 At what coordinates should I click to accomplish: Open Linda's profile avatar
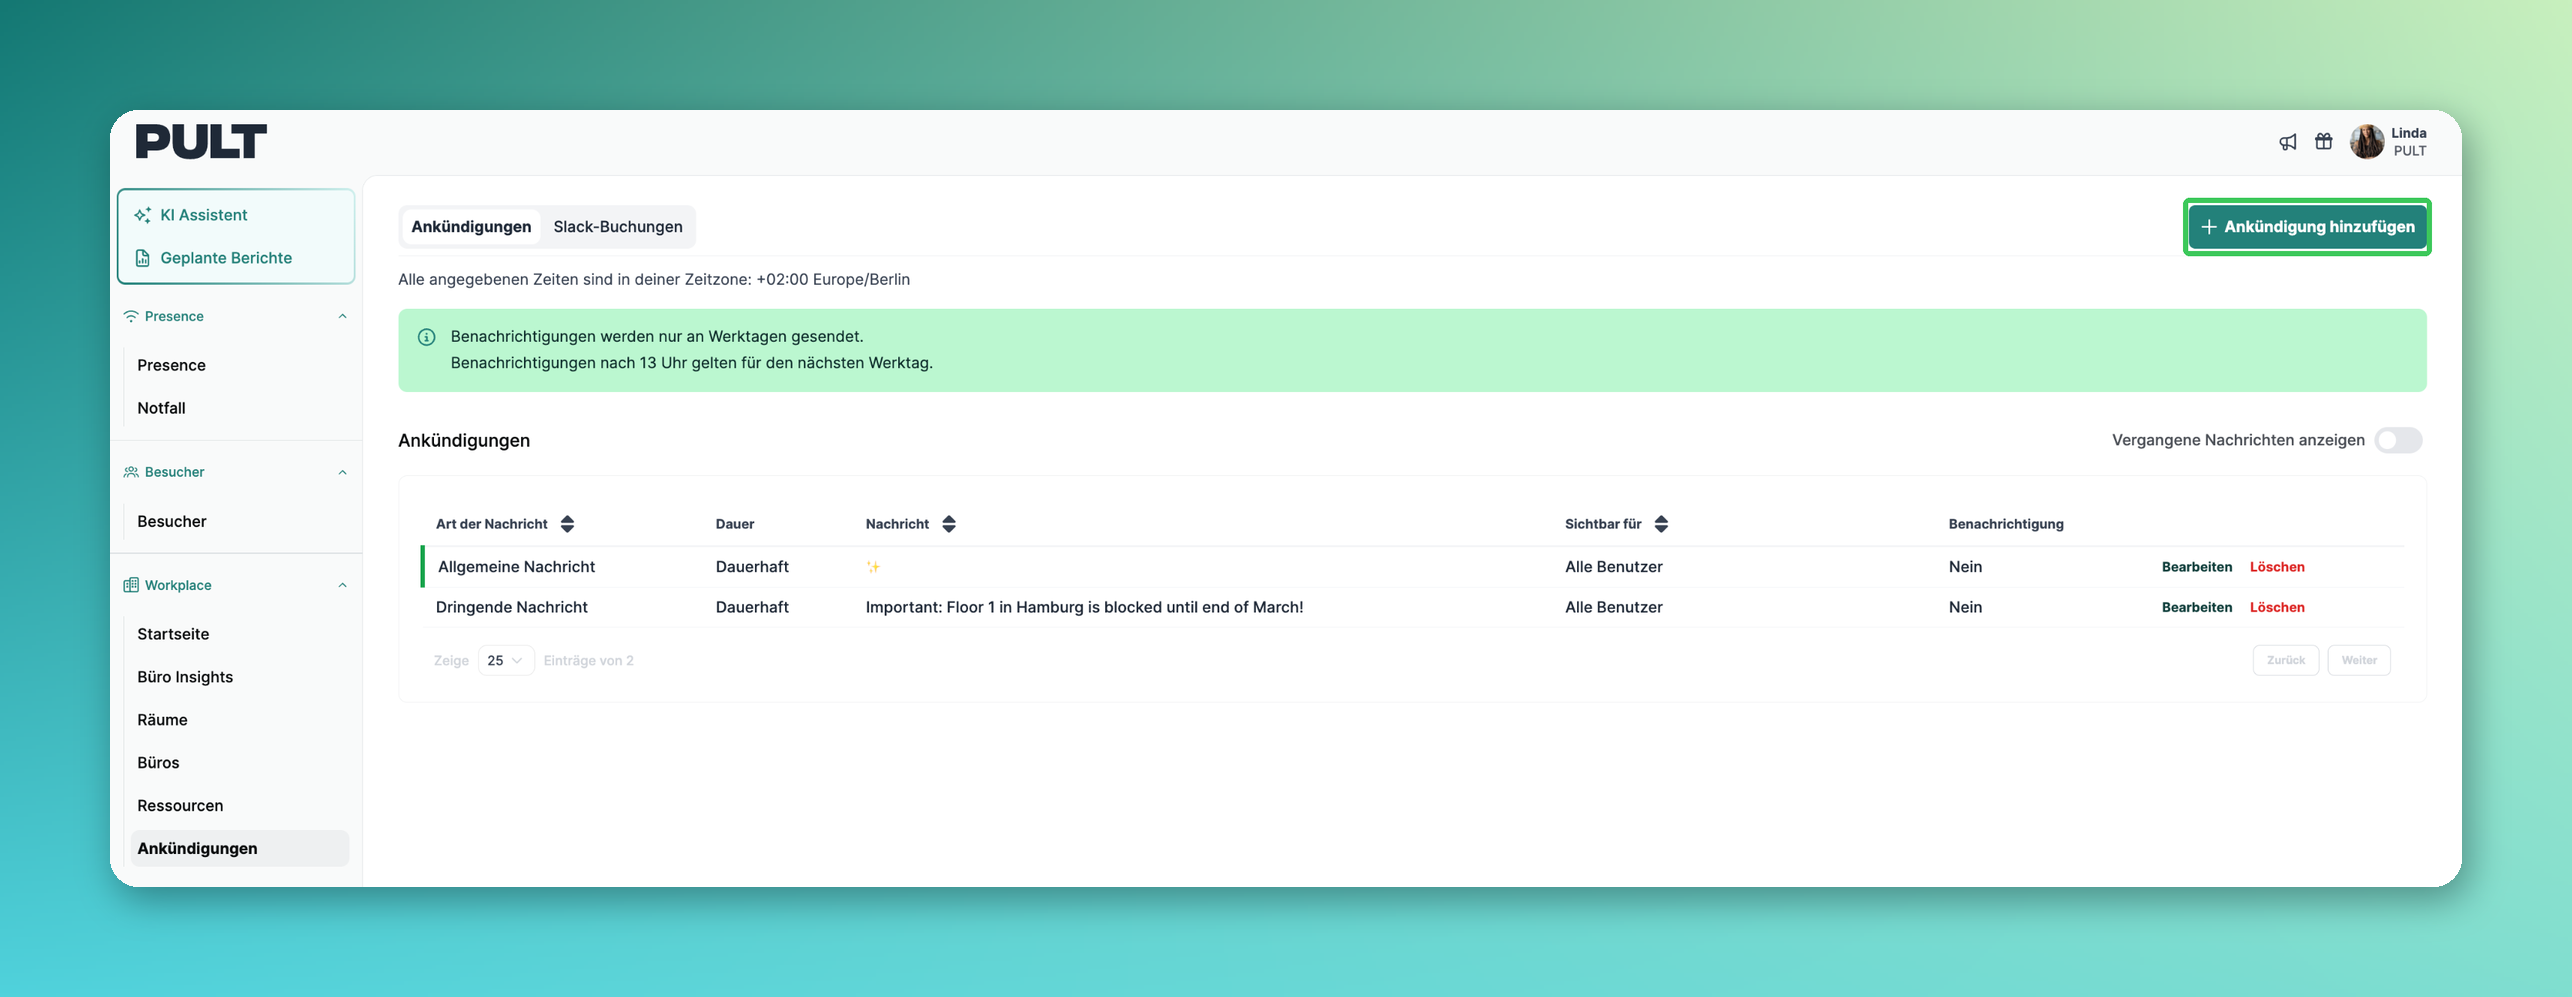pyautogui.click(x=2366, y=142)
